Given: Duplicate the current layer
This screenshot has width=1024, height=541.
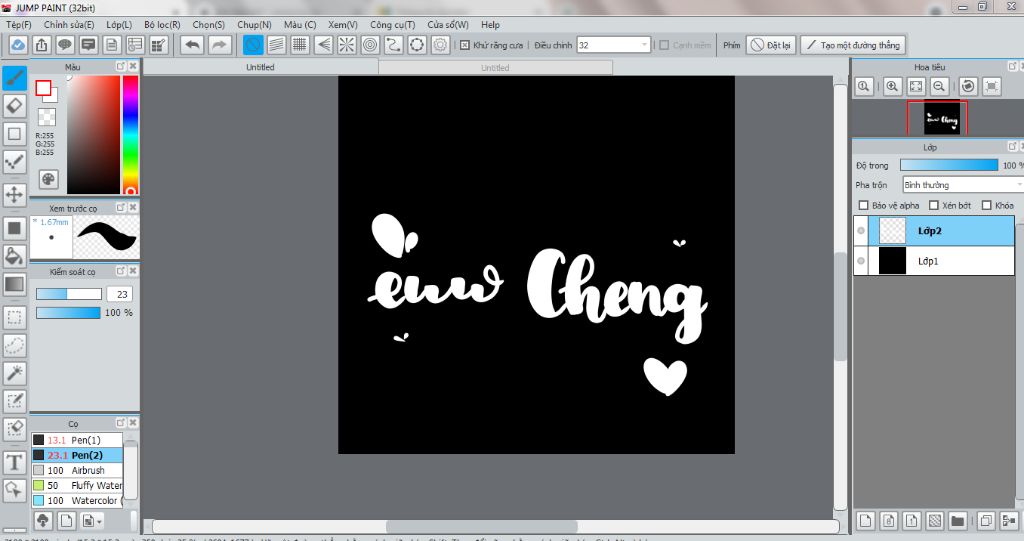Looking at the screenshot, I should point(986,521).
